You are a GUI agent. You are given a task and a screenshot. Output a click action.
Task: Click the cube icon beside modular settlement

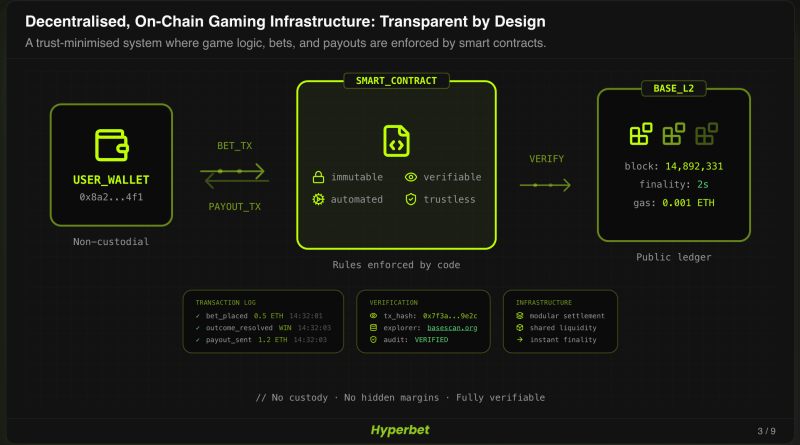(520, 315)
